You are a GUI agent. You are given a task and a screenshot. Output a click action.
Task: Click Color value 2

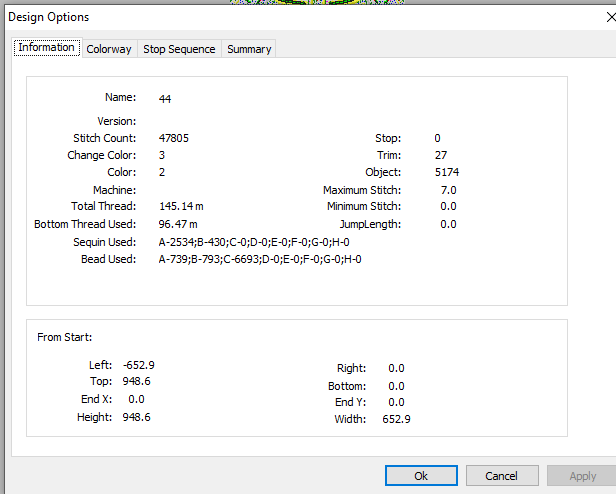click(162, 172)
